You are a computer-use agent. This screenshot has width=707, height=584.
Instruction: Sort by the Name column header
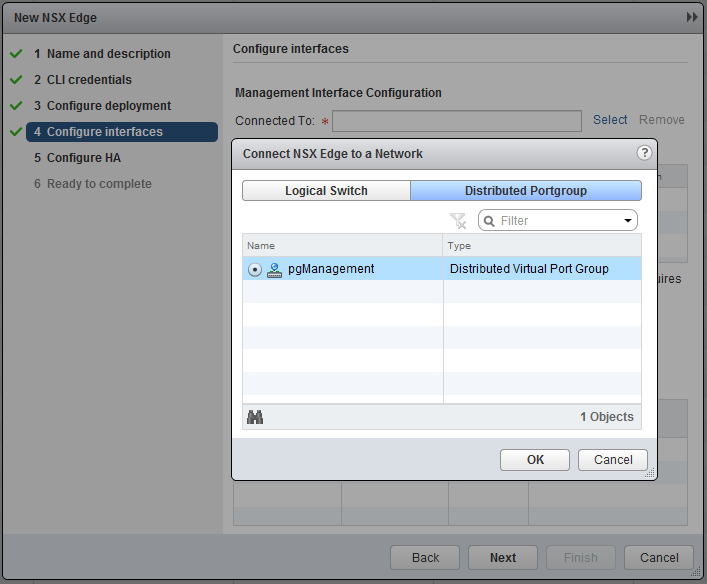[342, 245]
